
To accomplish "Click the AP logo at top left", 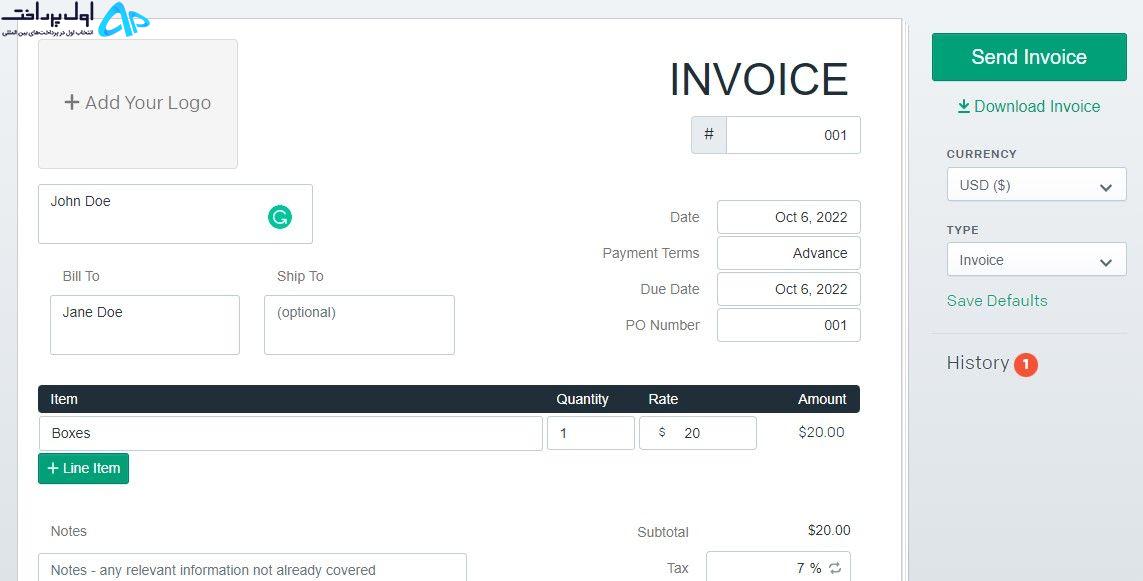I will (123, 20).
